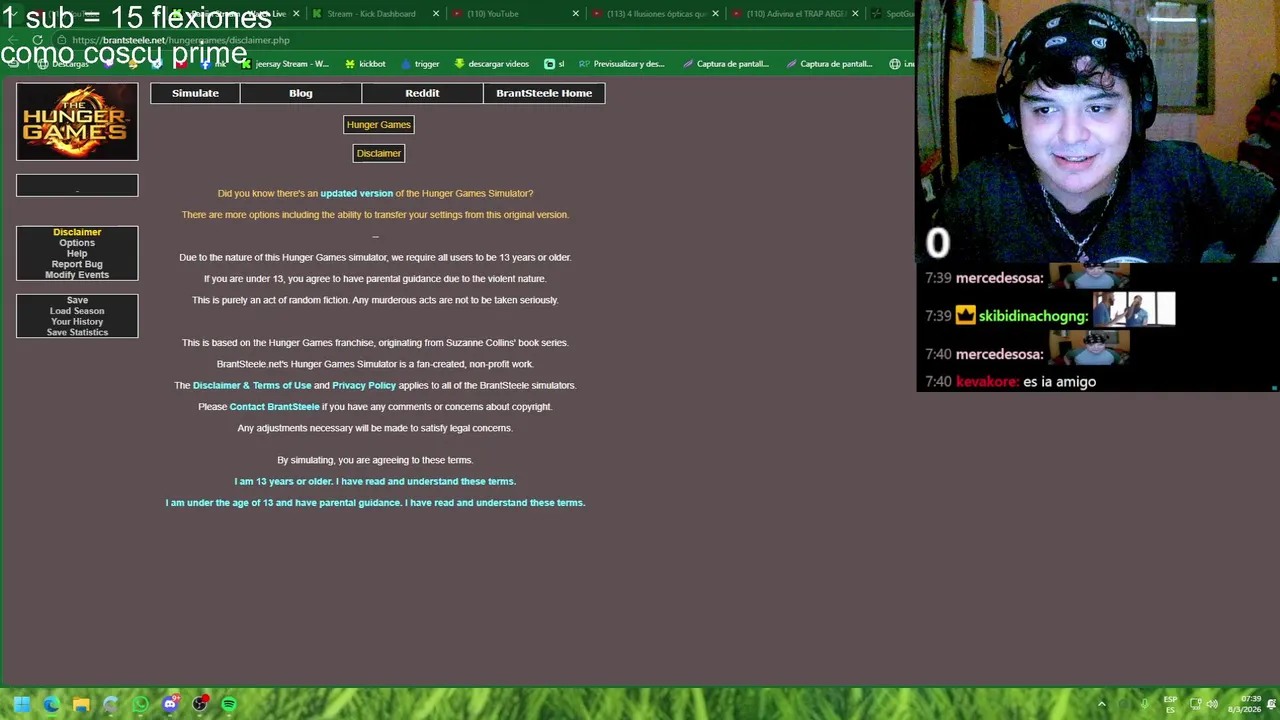Close the Stream - Kick Dashboard tab
Screen dimensions: 1280x720
pos(436,14)
